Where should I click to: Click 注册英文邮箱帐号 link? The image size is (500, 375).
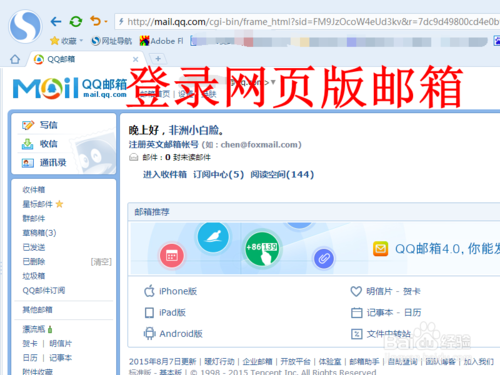164,145
